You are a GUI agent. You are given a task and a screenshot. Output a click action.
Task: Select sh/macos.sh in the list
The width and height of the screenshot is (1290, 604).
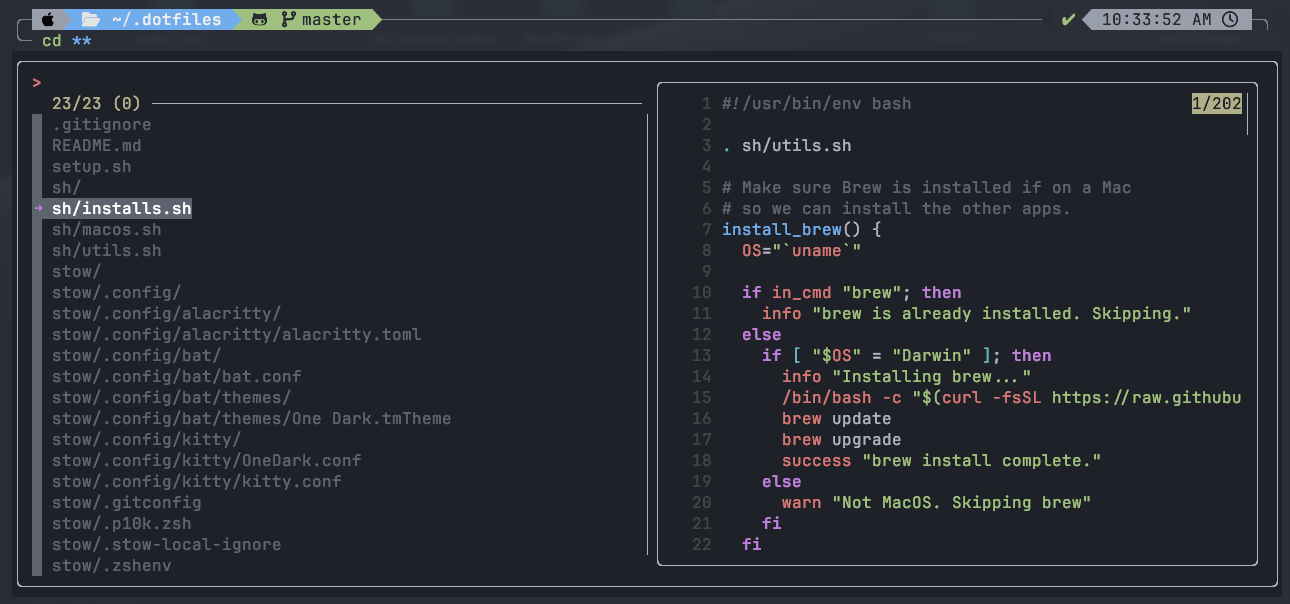pos(107,229)
